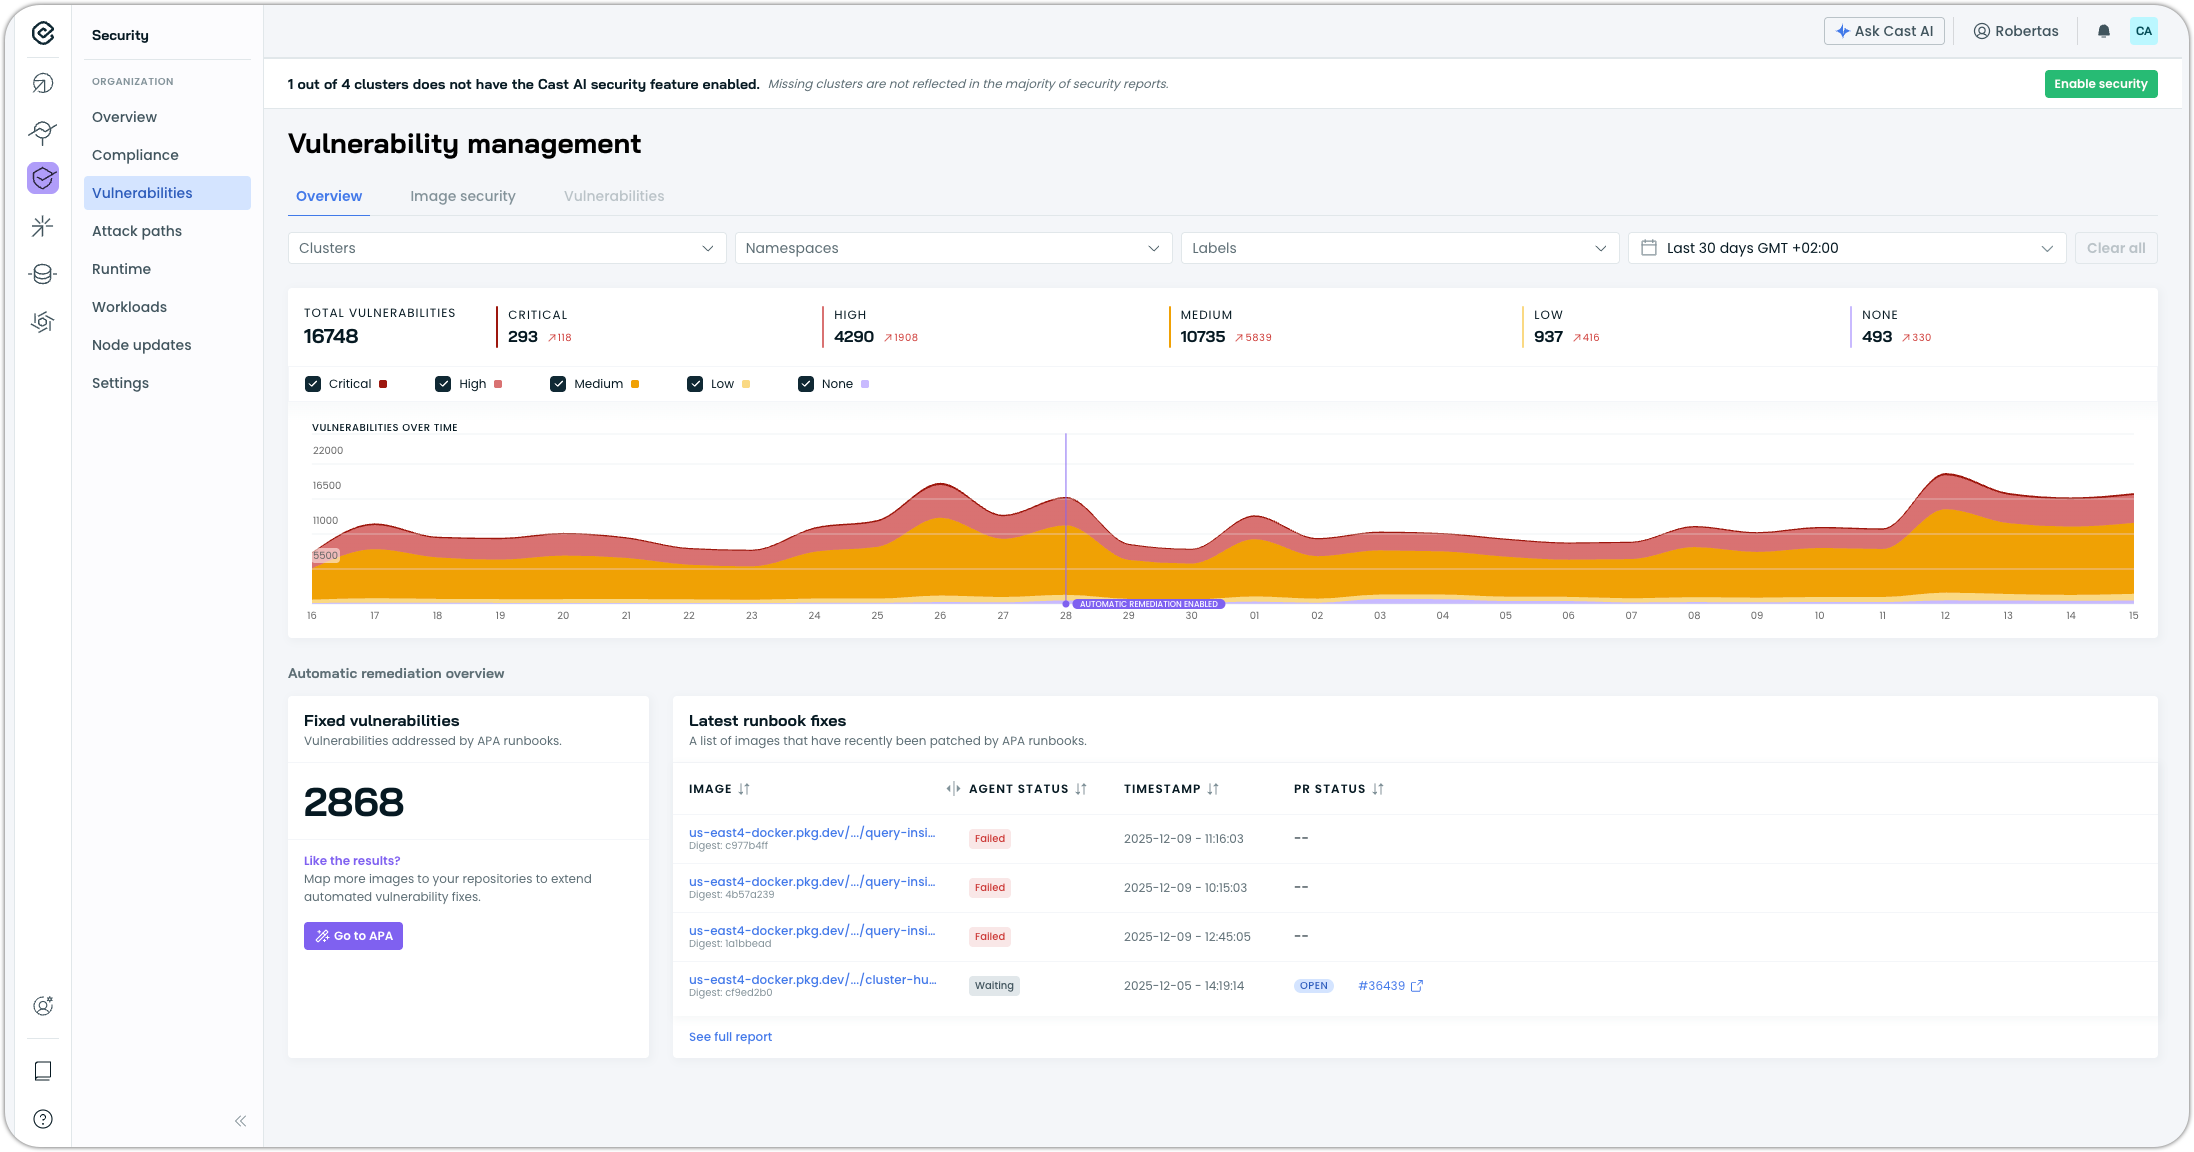Uncheck the Critical severity checkbox
Image resolution: width=2194 pixels, height=1152 pixels.
pyautogui.click(x=313, y=384)
